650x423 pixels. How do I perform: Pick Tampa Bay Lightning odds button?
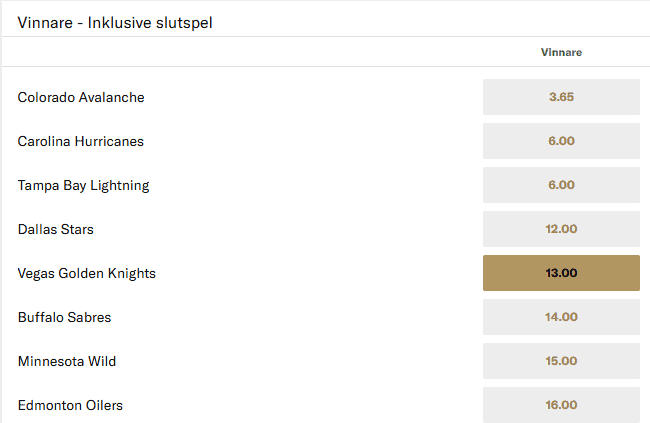pos(561,185)
